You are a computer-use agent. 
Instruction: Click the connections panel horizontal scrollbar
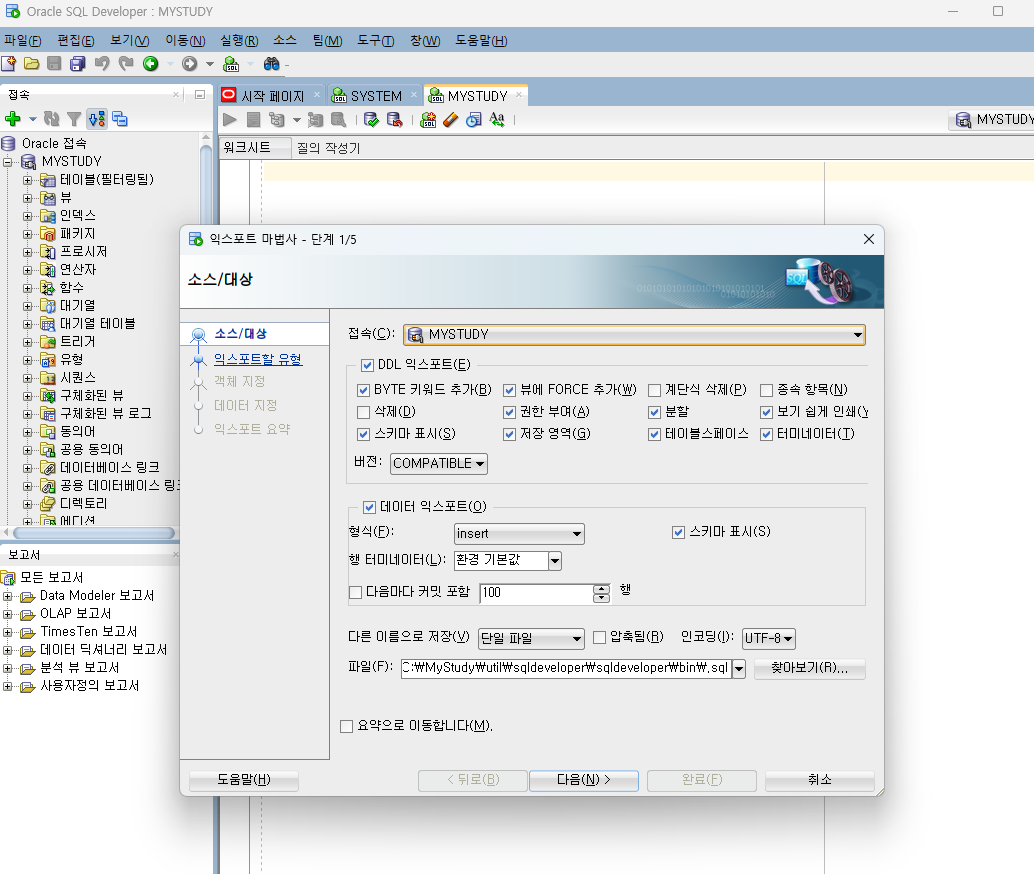(x=94, y=532)
